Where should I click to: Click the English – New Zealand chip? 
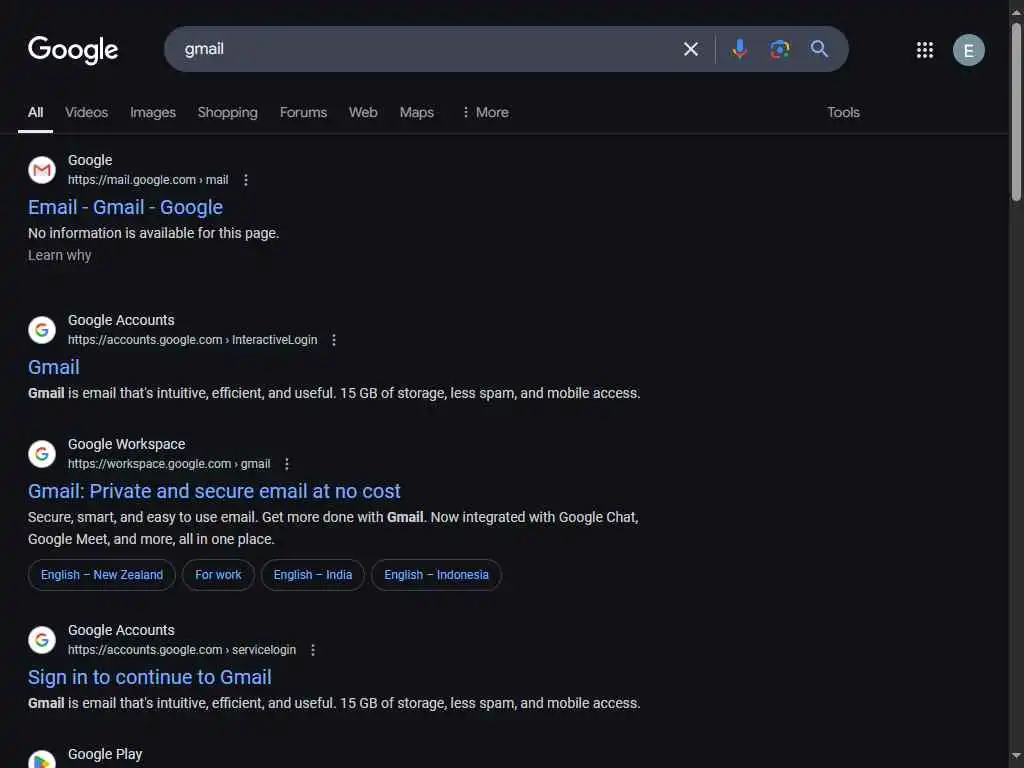point(102,575)
